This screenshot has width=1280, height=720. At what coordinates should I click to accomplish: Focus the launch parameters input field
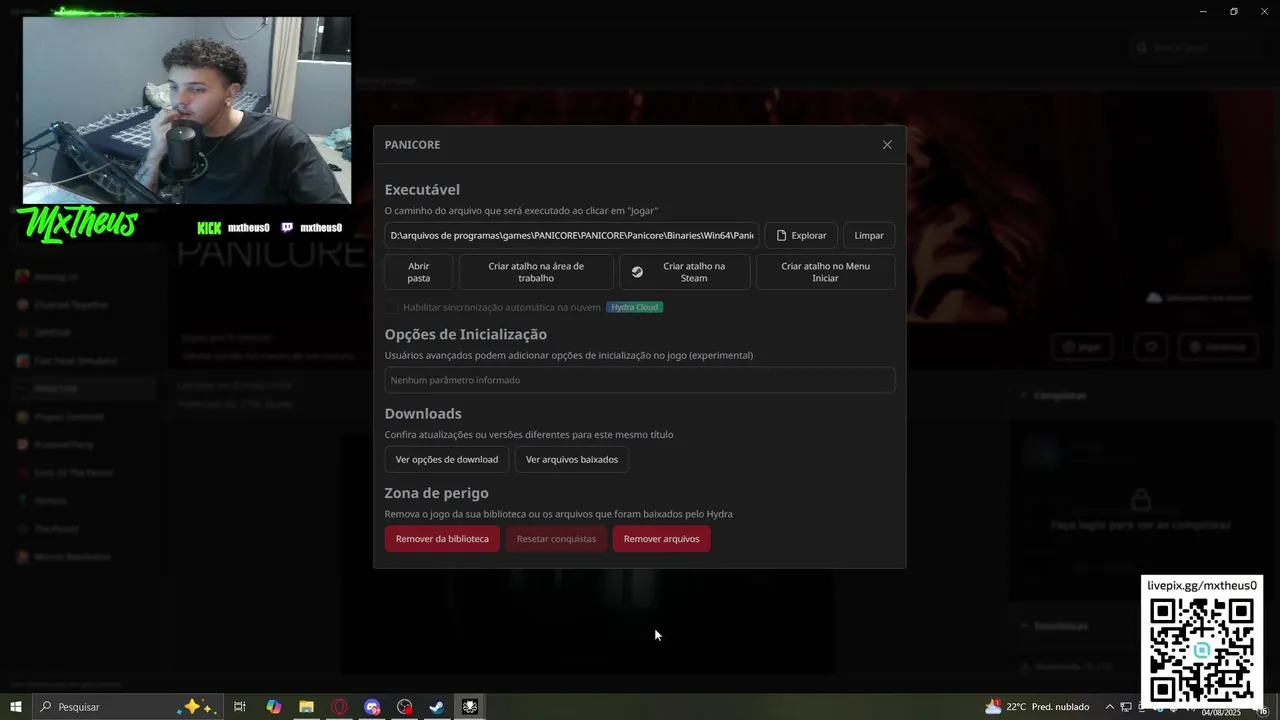click(x=640, y=380)
